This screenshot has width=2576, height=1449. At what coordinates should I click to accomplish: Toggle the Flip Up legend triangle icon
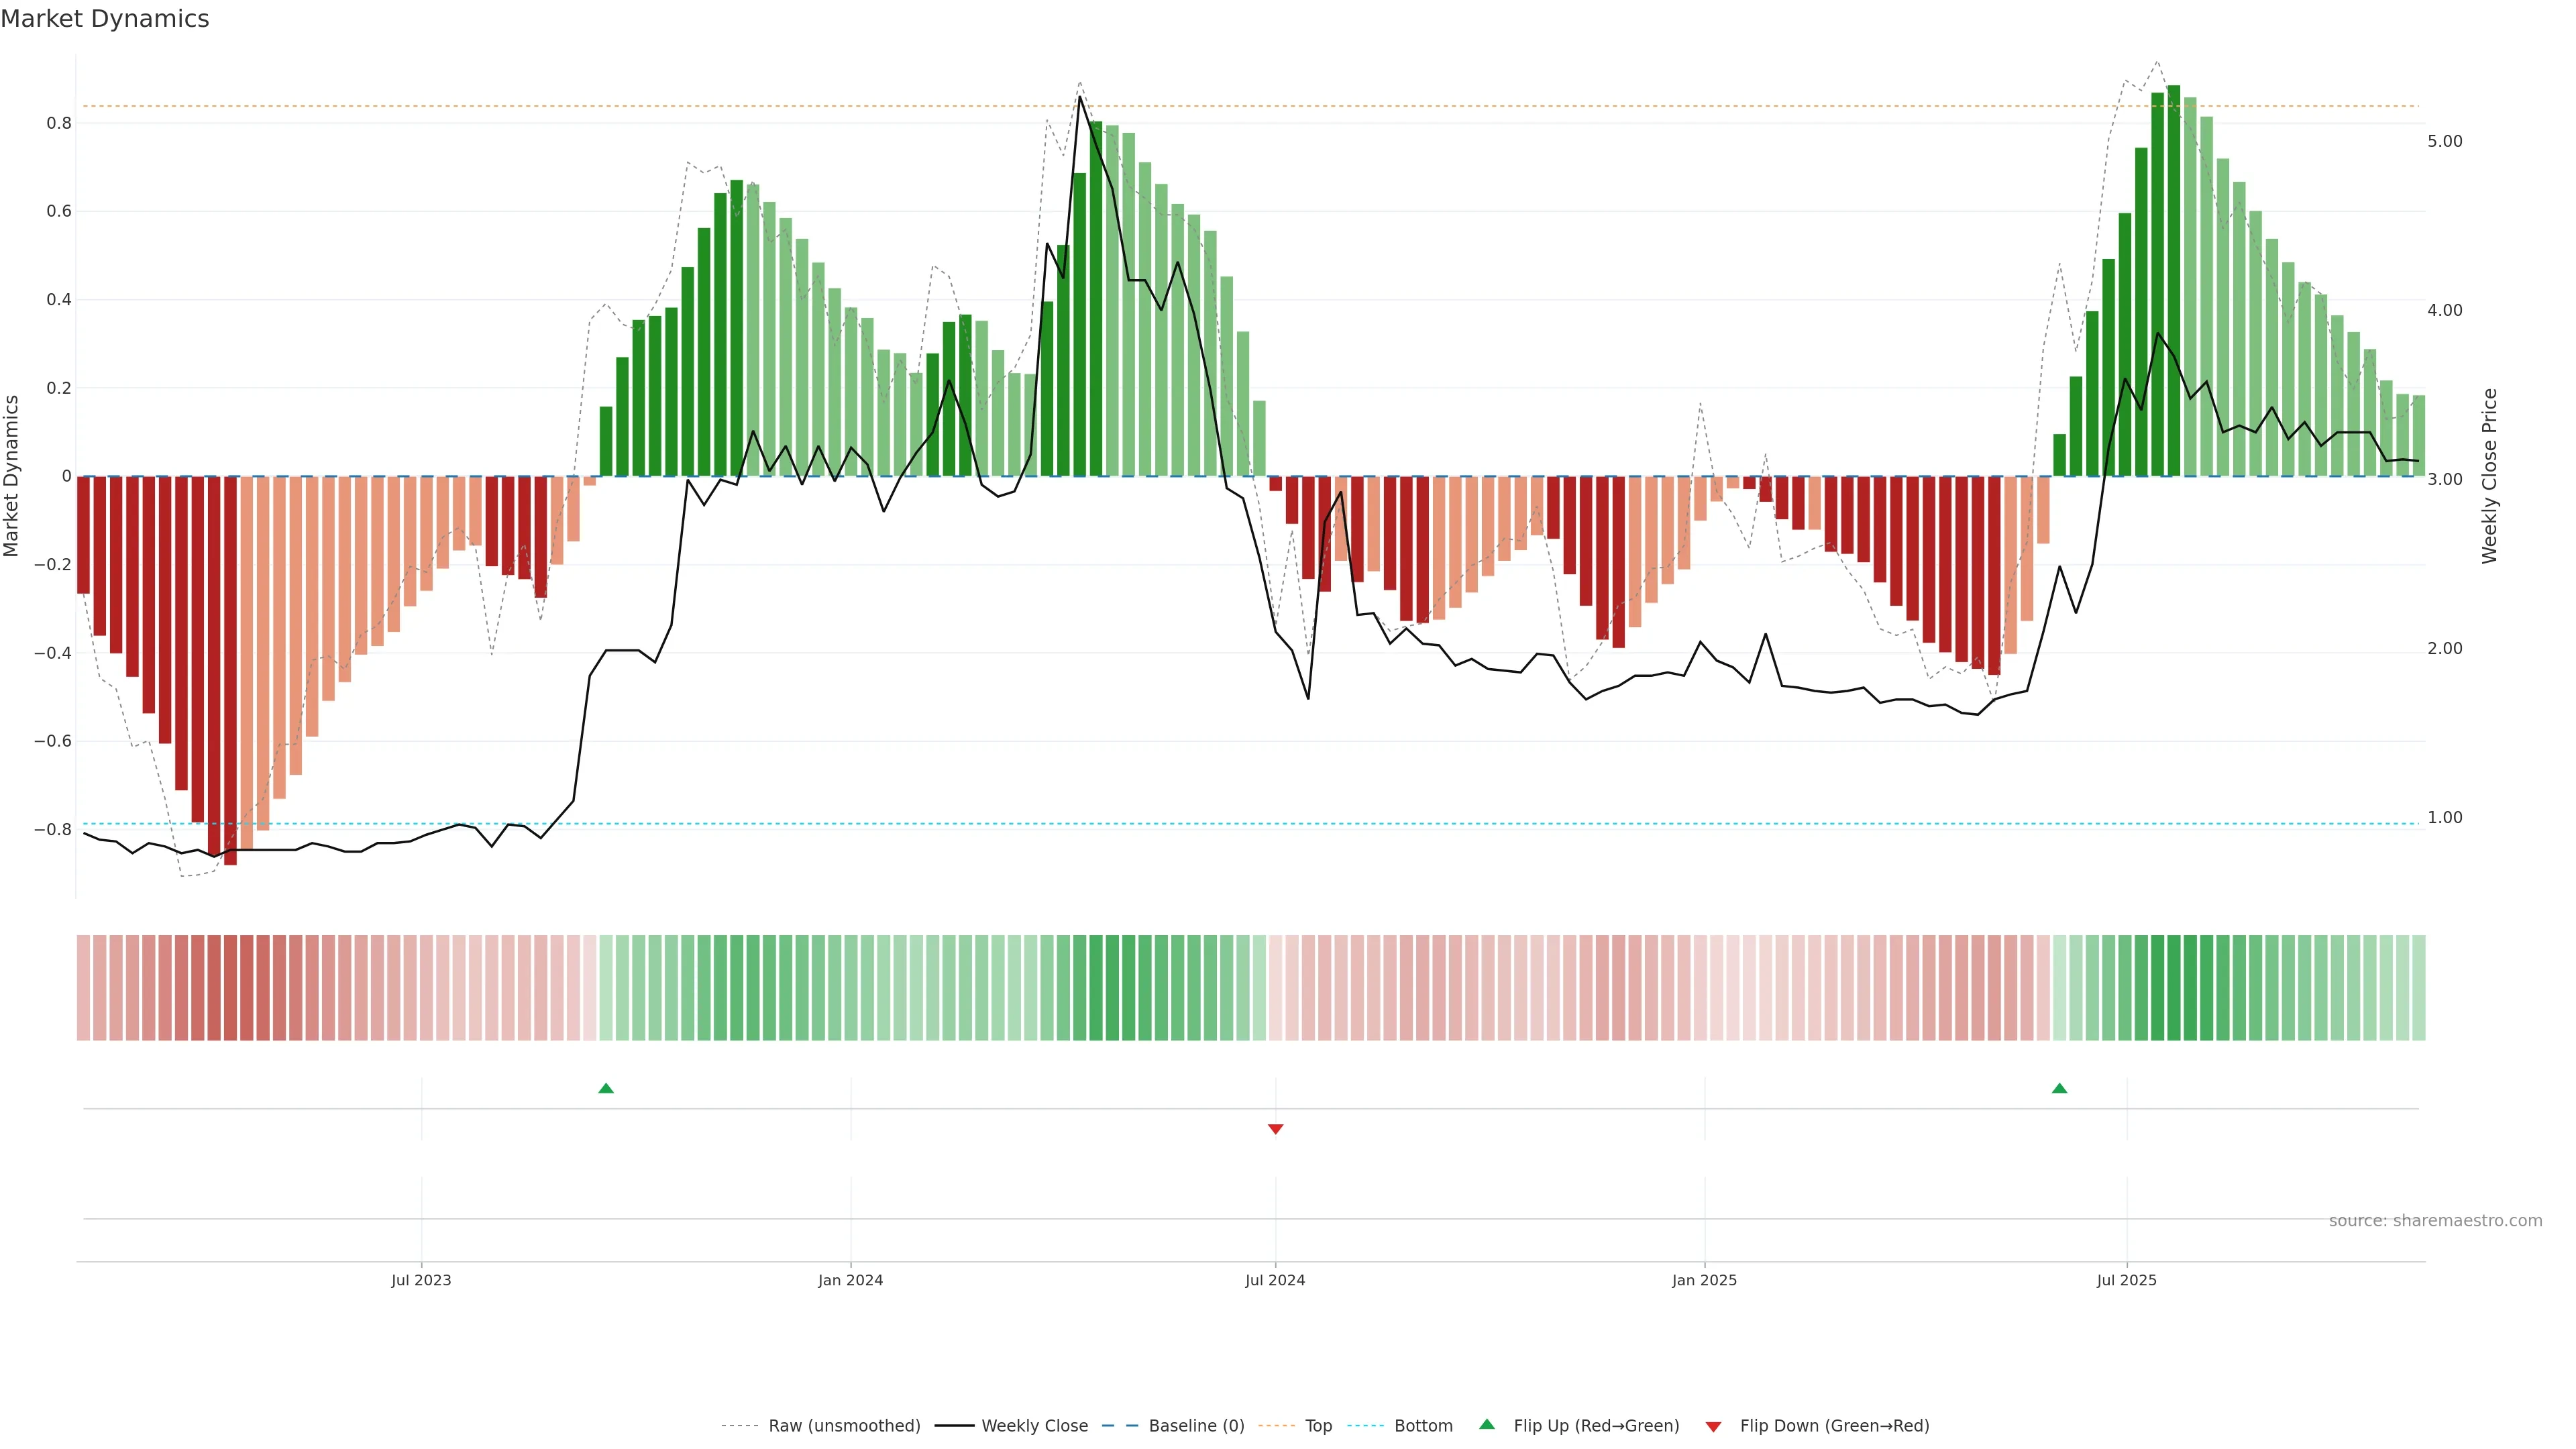pos(1487,1424)
